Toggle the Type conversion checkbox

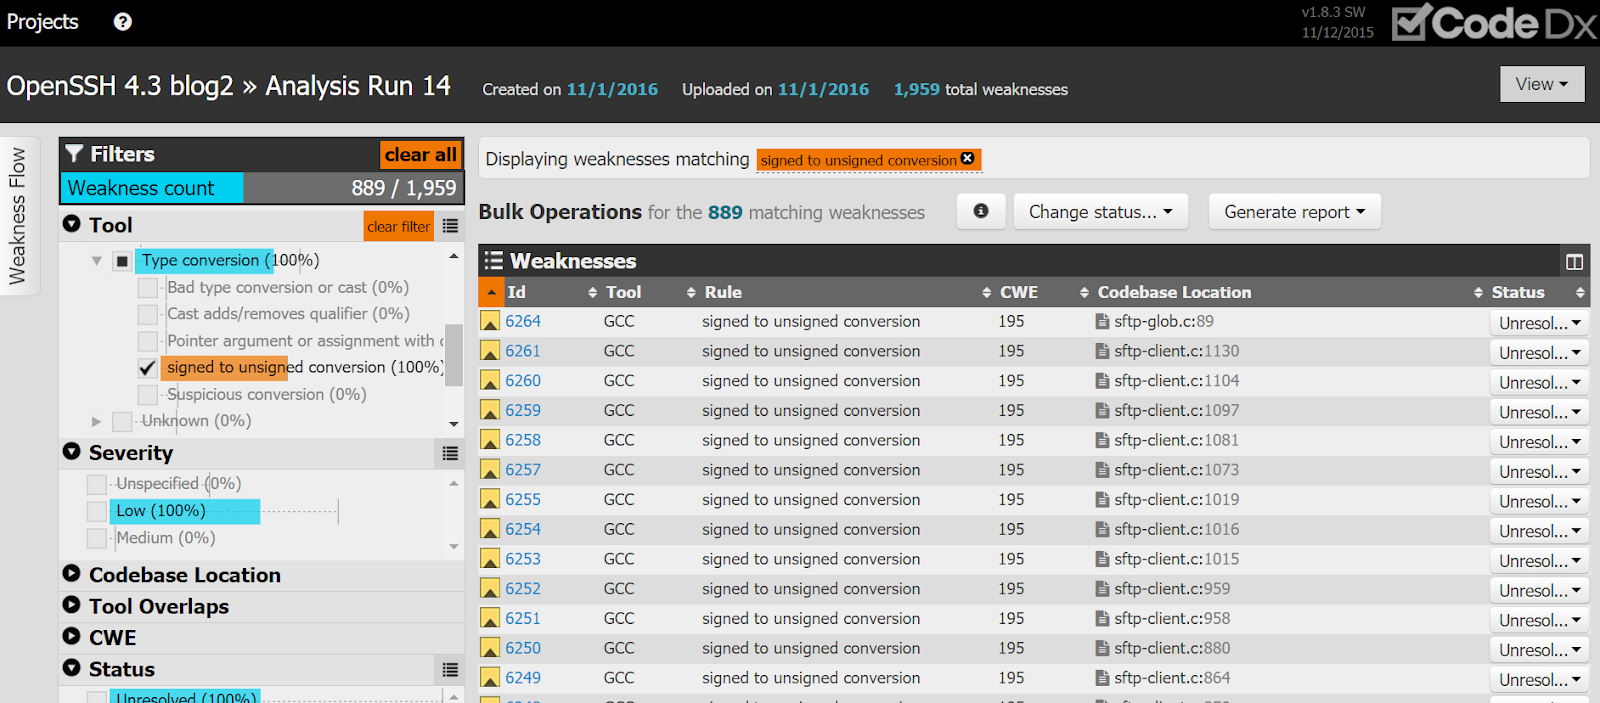(122, 261)
